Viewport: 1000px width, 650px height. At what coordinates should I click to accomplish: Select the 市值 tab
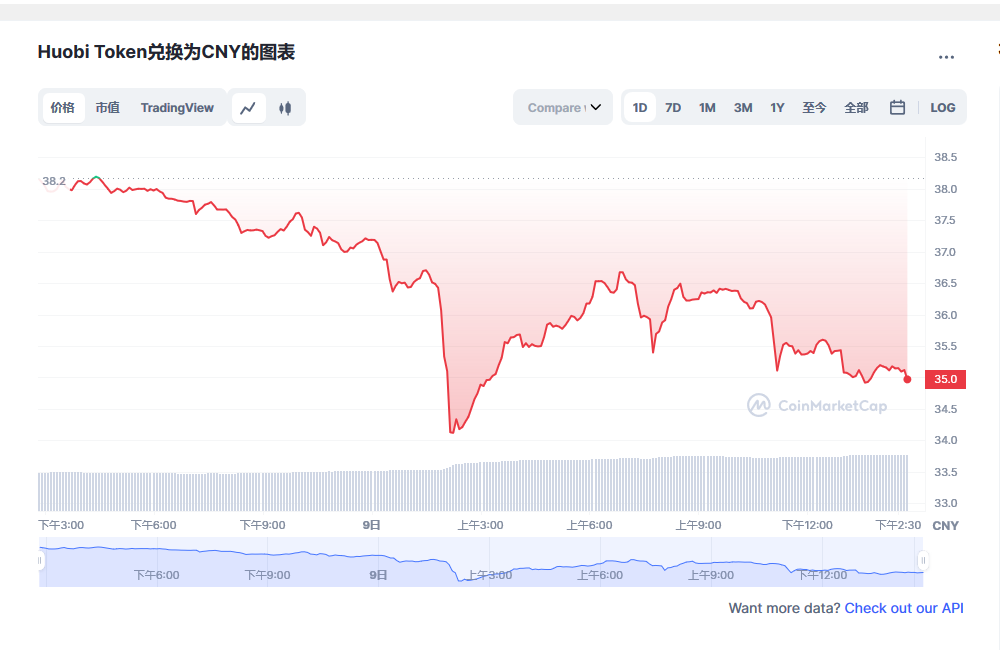(107, 107)
